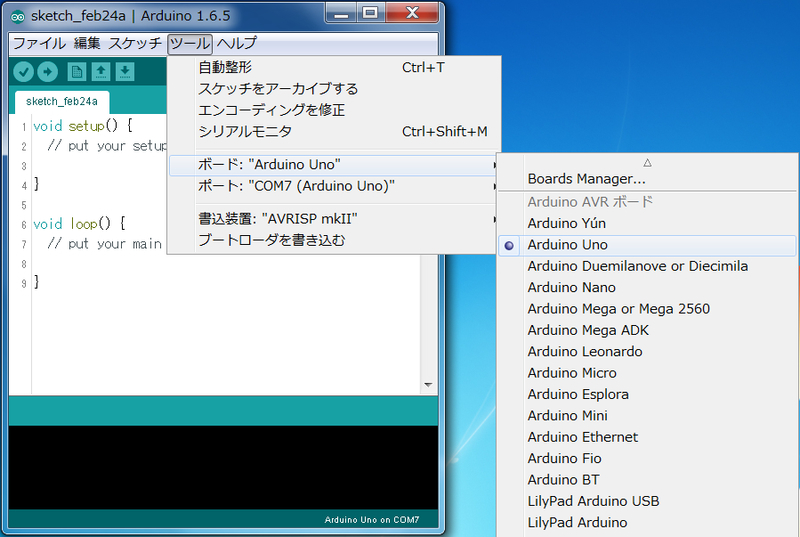Viewport: 800px width, 537px height.
Task: Click the Save sketch down-arrow icon
Action: click(x=124, y=72)
